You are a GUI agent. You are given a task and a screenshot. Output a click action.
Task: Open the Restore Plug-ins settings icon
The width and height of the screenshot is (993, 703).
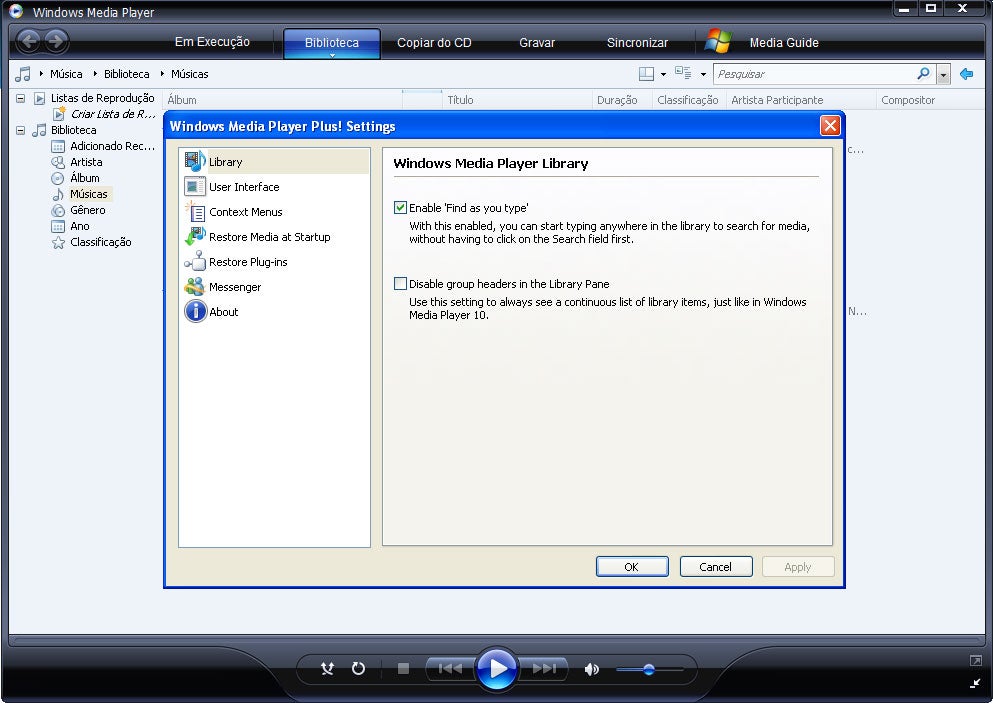point(195,262)
